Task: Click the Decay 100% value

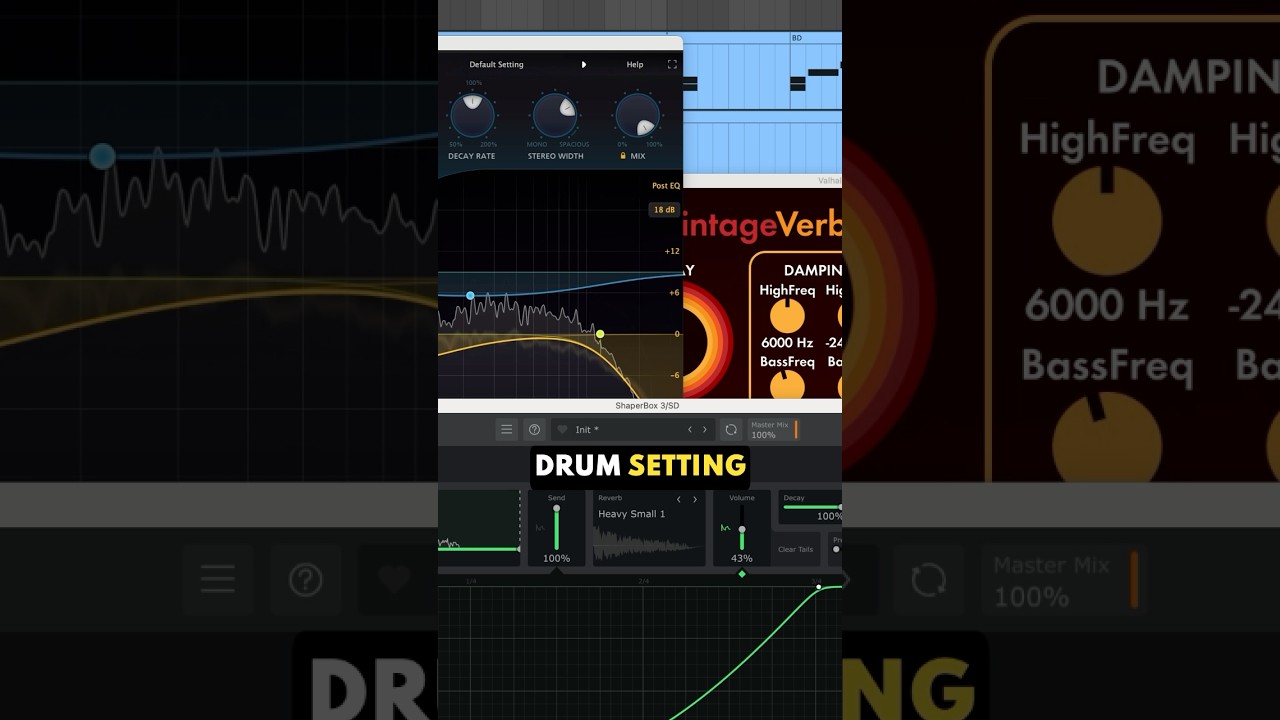Action: pos(829,517)
